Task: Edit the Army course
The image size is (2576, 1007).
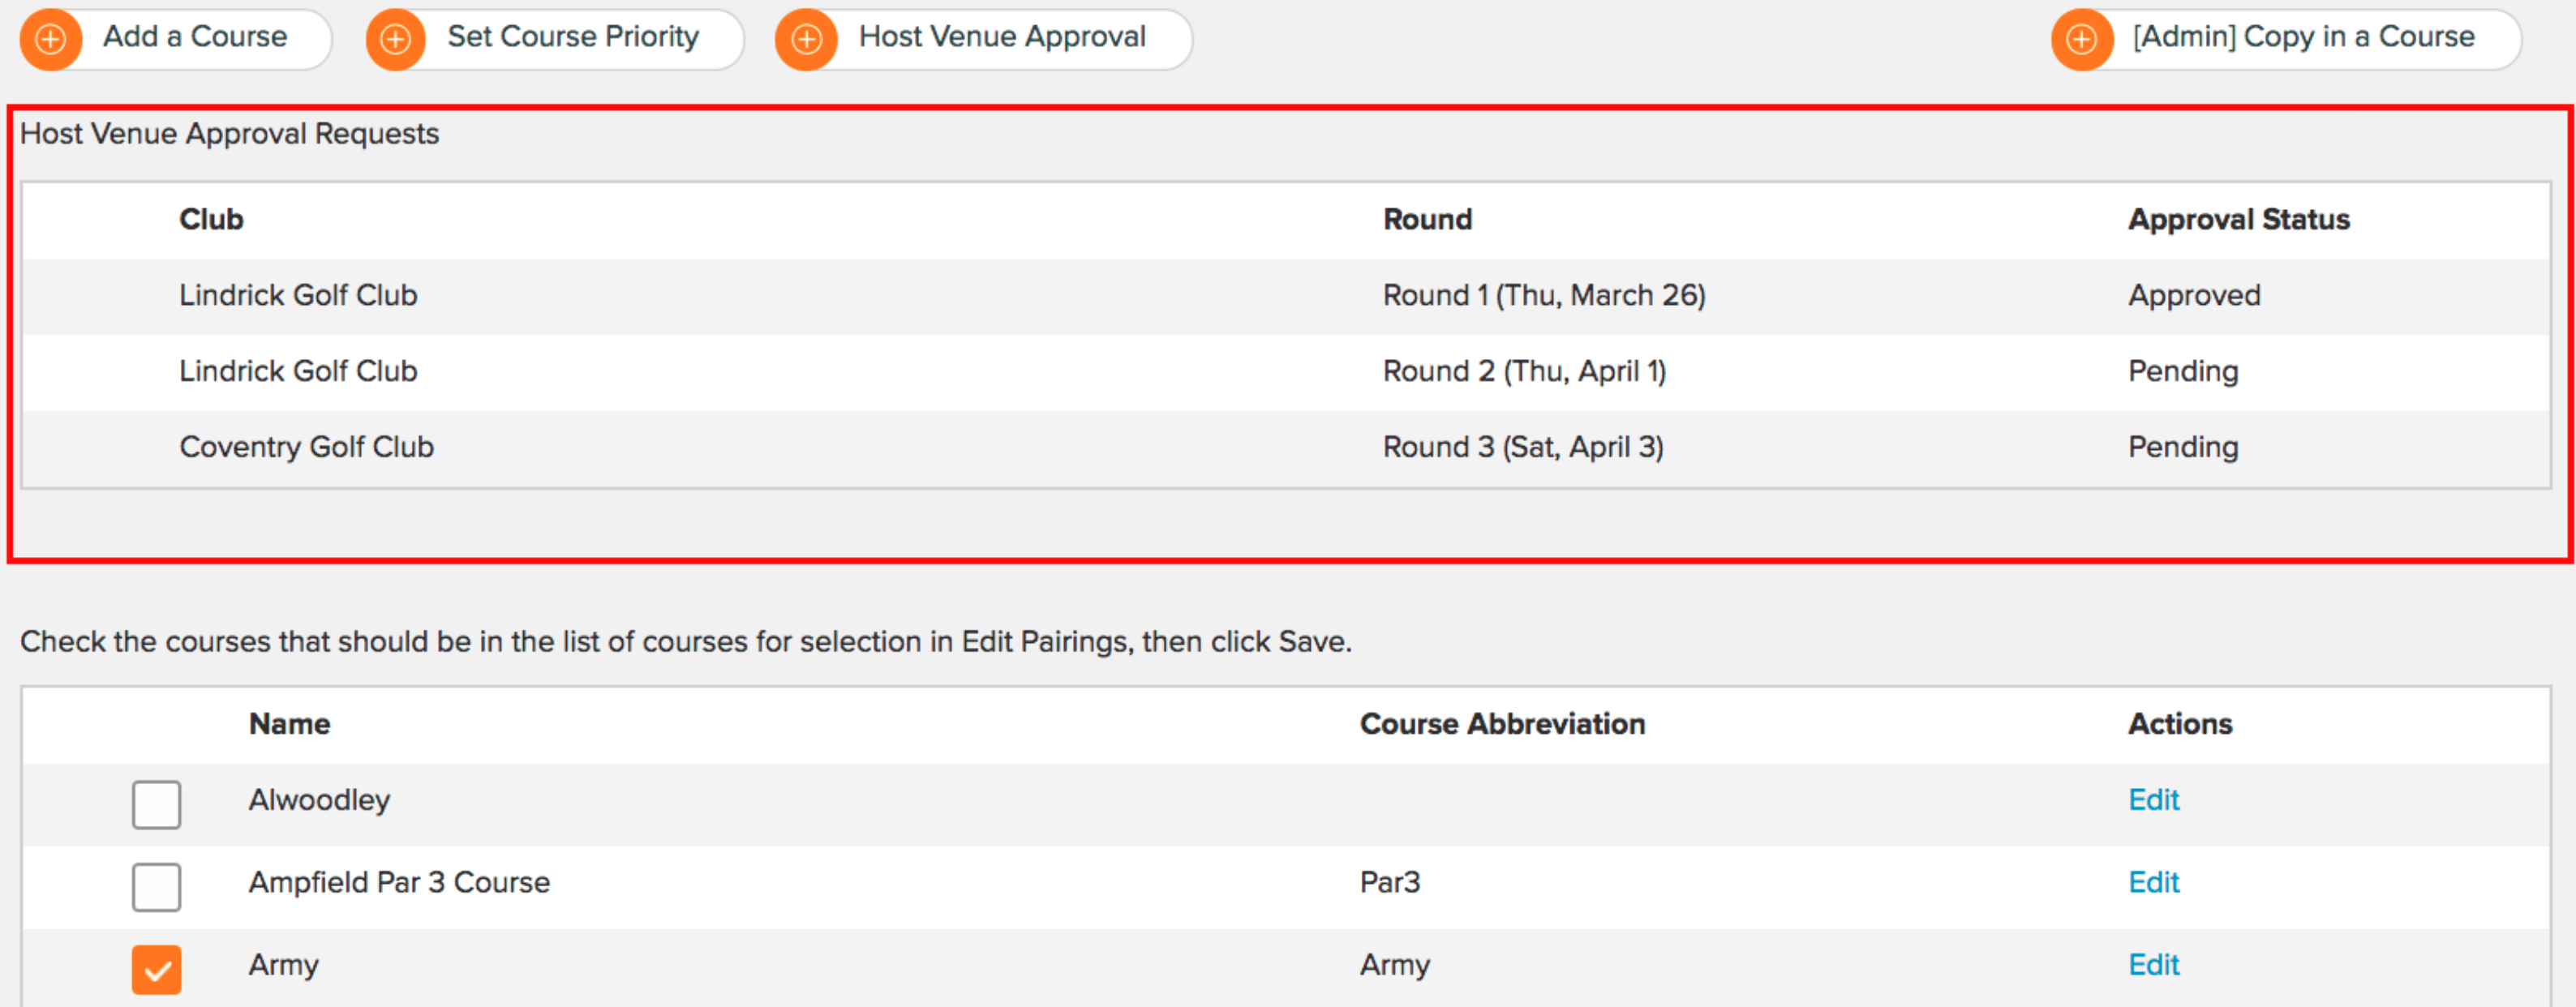Action: 2153,963
